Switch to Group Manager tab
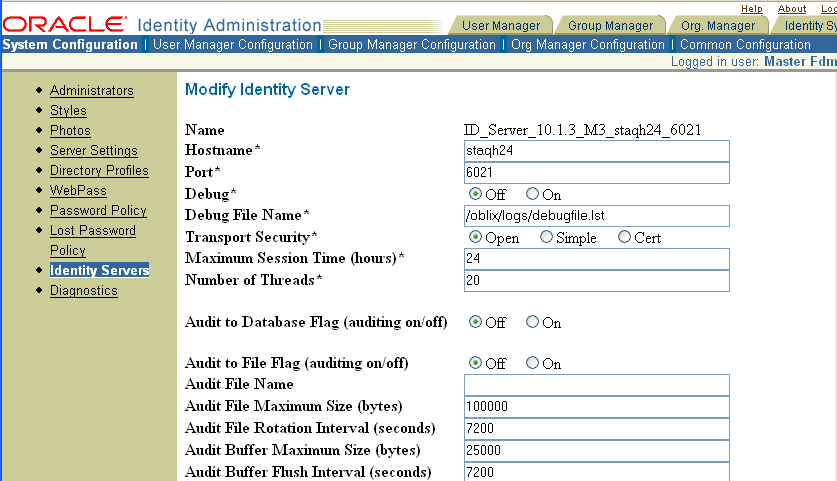Viewport: 837px width, 481px height. pyautogui.click(x=610, y=26)
